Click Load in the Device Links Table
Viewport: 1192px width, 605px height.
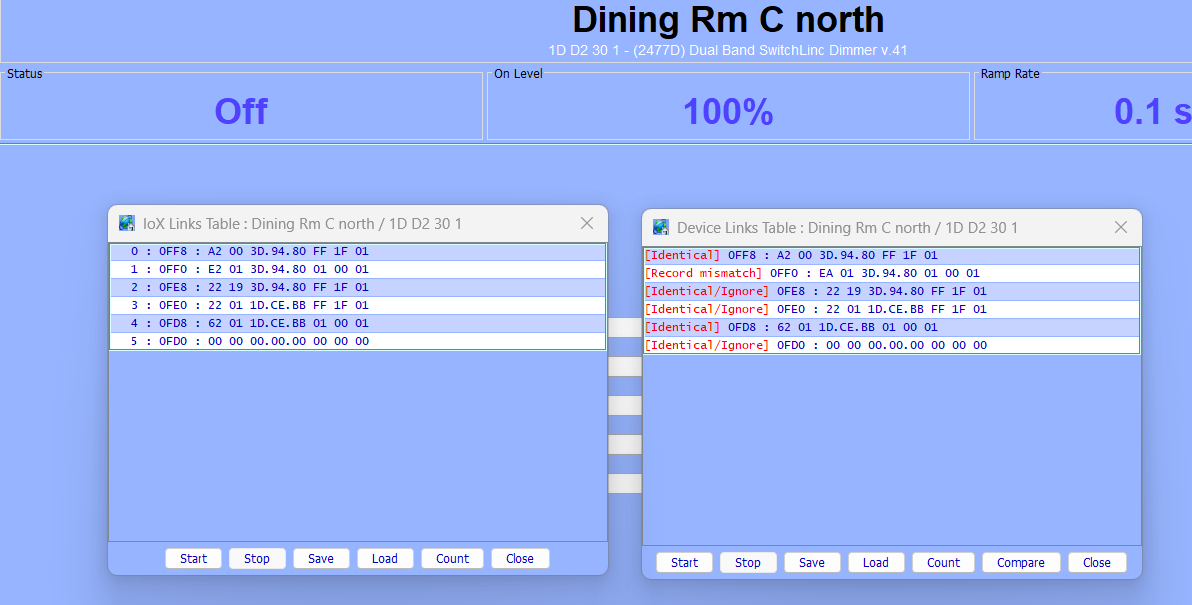coord(876,562)
